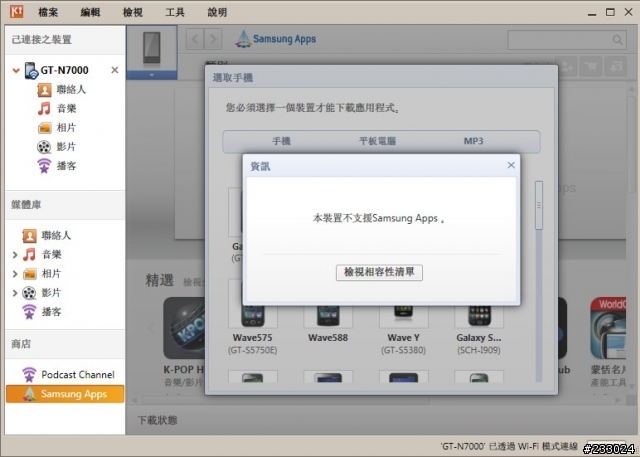This screenshot has height=457, width=640.
Task: Open library 播客 podcast icon
Action: (29, 312)
